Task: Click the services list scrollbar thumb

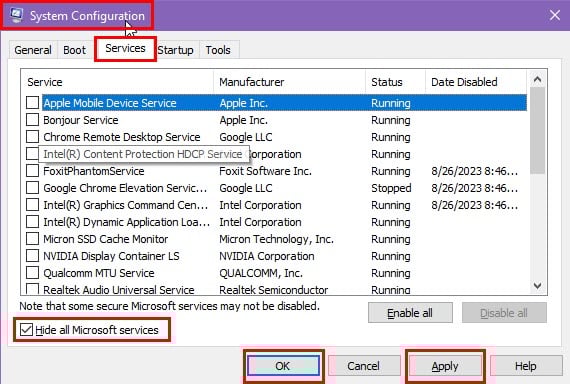Action: point(538,131)
